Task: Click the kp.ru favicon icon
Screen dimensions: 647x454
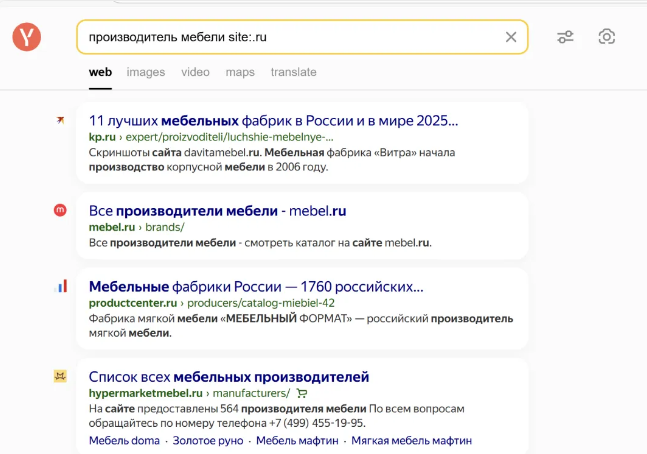Action: click(60, 121)
